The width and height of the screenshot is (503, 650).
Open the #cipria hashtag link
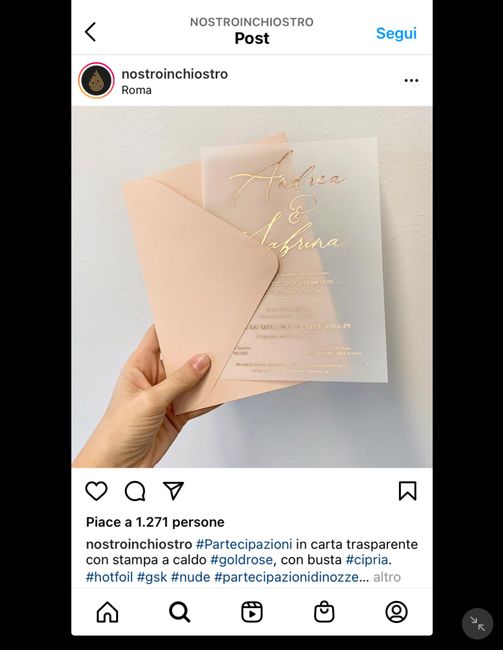point(367,560)
